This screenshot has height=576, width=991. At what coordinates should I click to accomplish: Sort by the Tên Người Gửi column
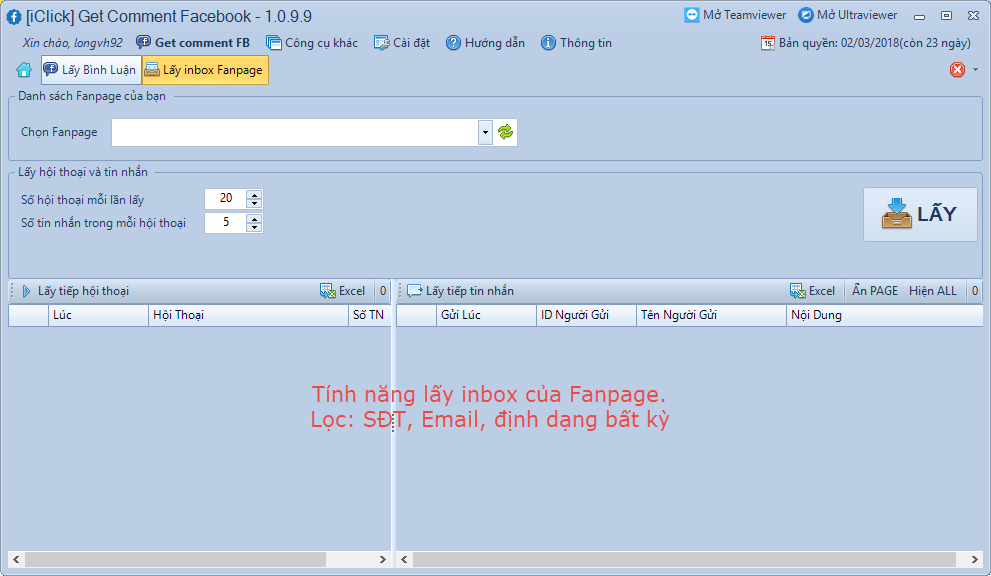711,315
